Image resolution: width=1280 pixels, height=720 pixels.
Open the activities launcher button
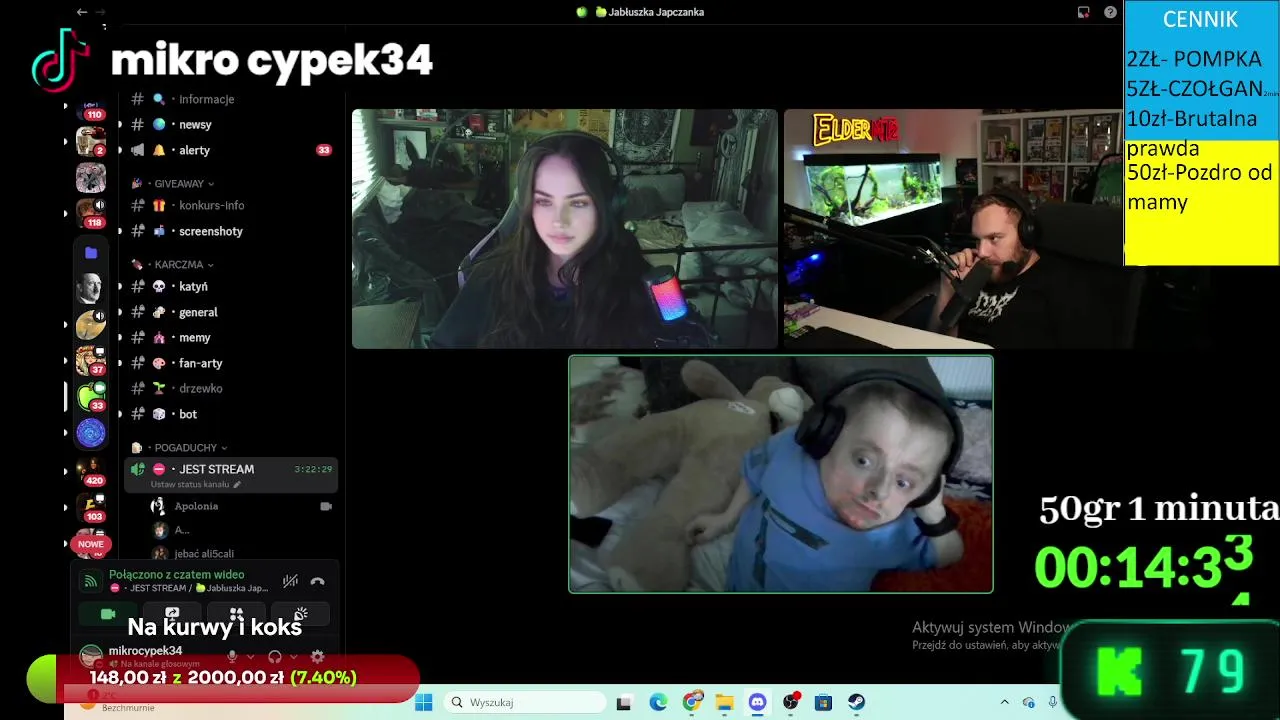click(x=236, y=614)
